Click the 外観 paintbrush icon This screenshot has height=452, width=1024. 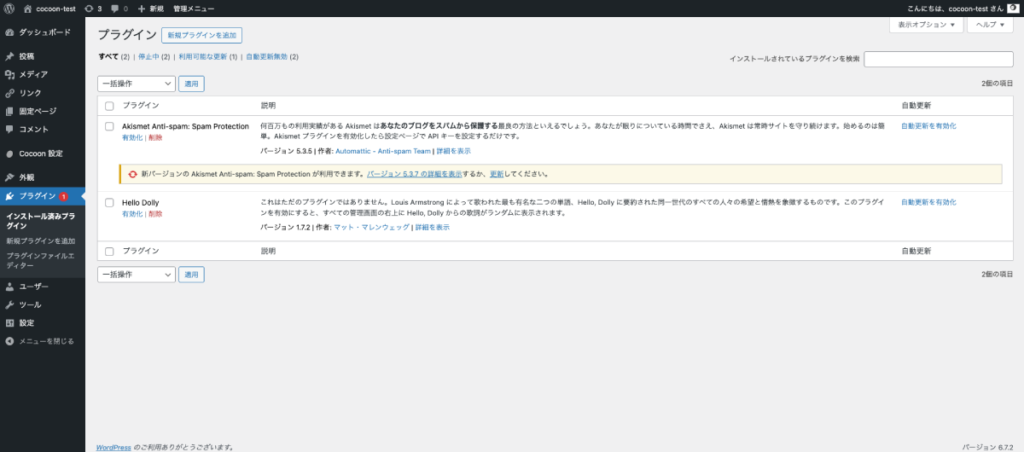(x=10, y=178)
